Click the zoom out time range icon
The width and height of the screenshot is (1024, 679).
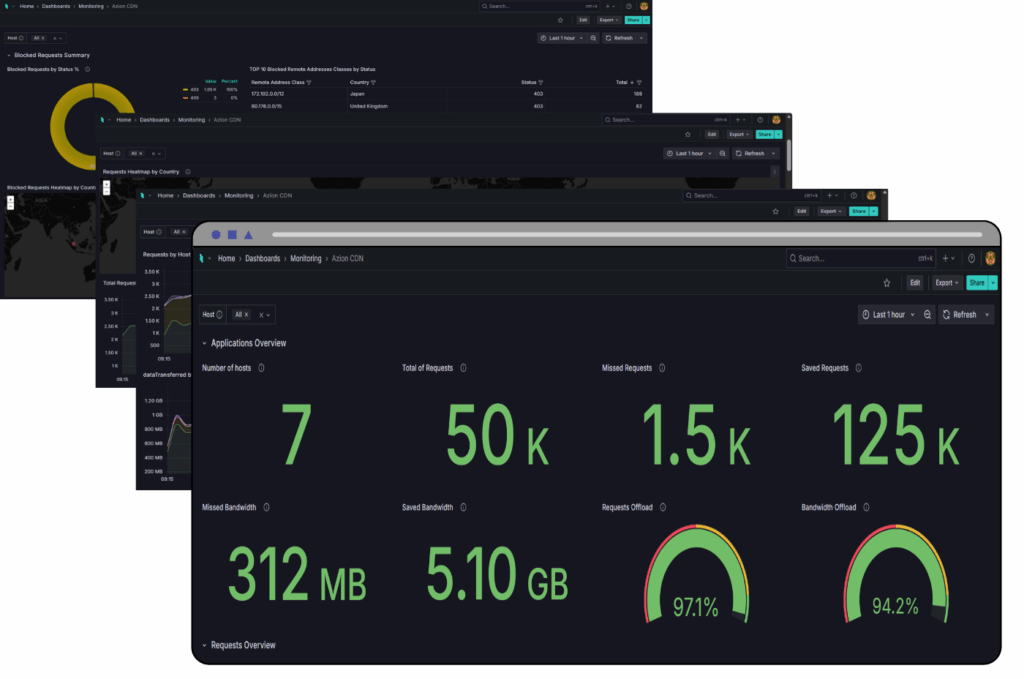click(928, 314)
